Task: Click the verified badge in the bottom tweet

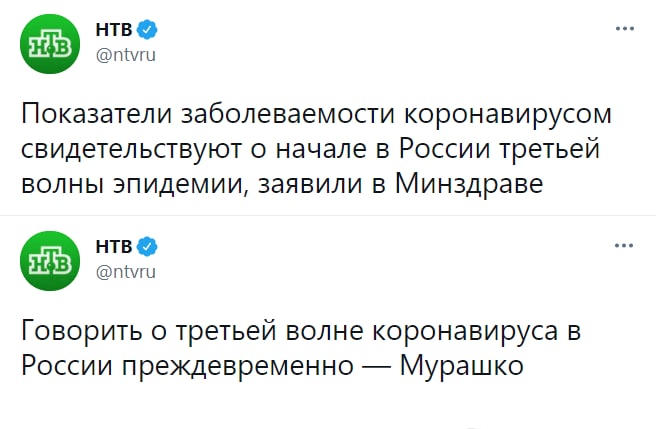Action: pyautogui.click(x=145, y=245)
